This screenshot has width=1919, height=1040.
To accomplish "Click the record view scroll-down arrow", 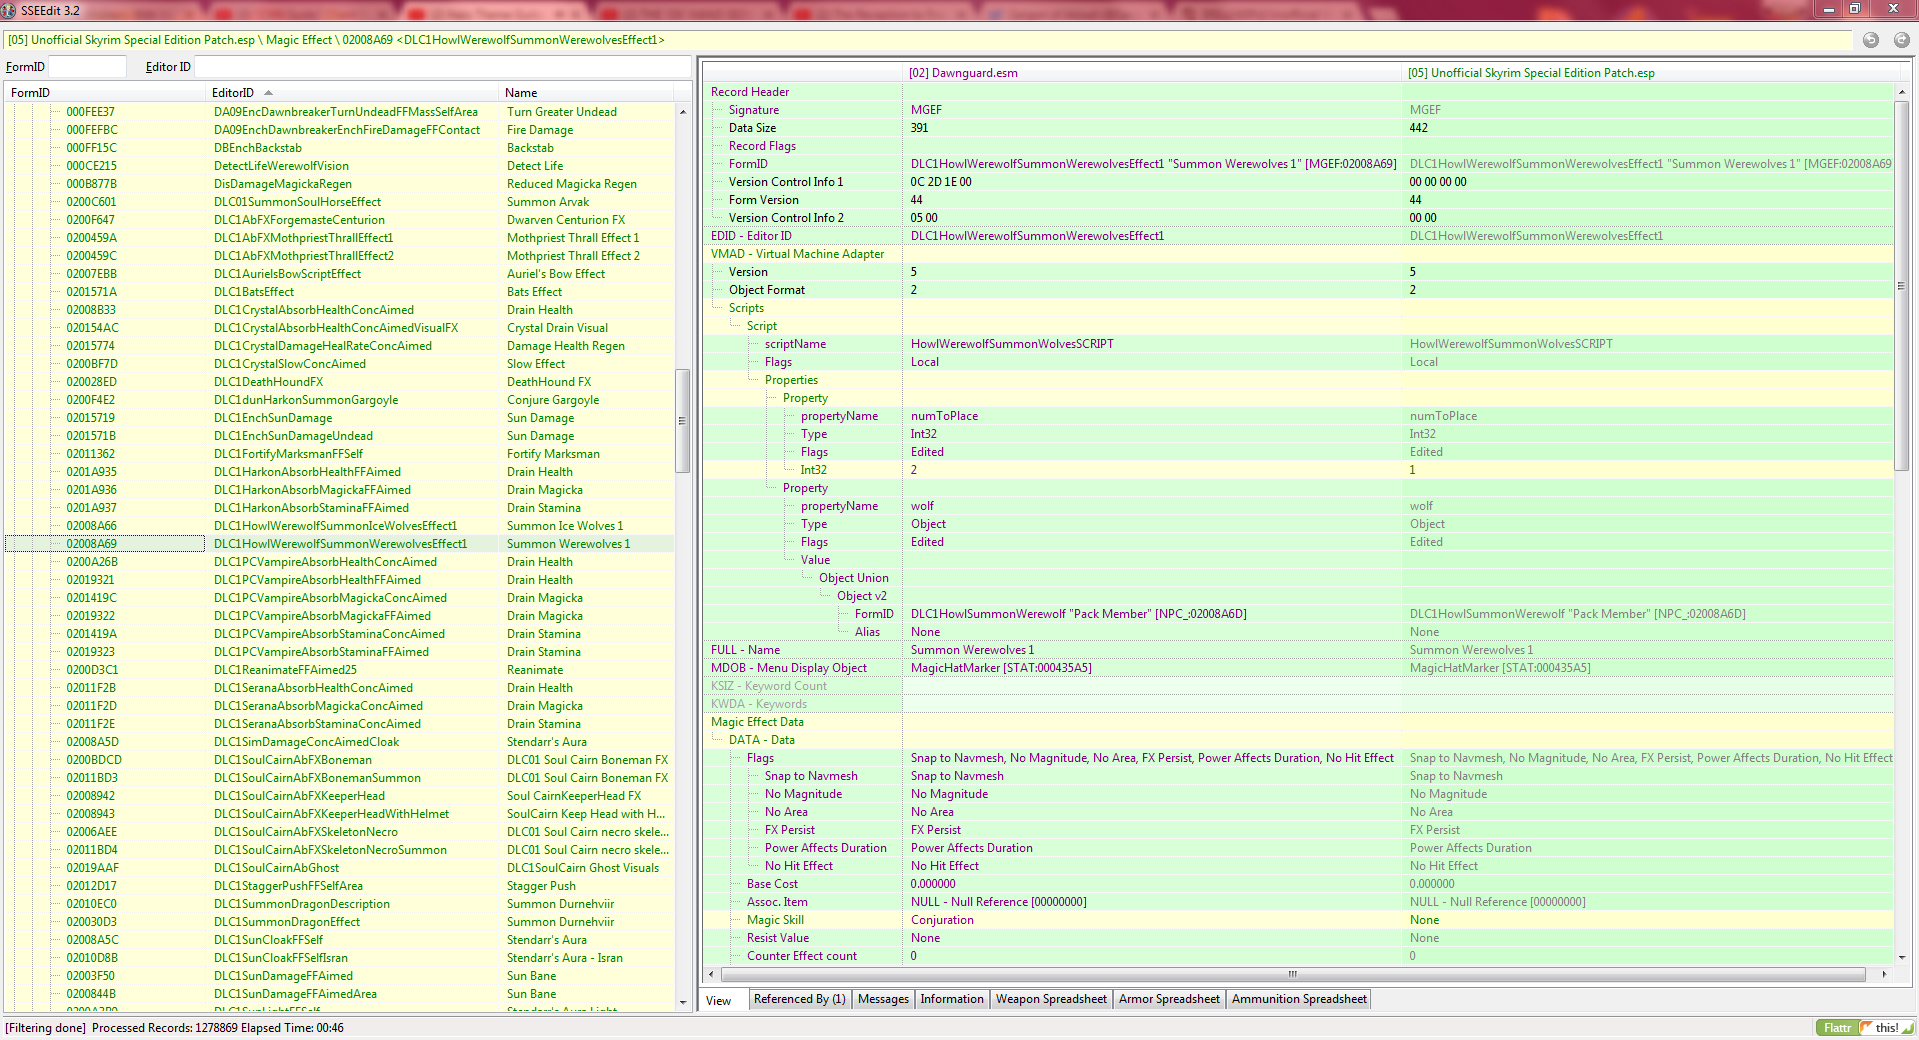I will (x=1901, y=957).
